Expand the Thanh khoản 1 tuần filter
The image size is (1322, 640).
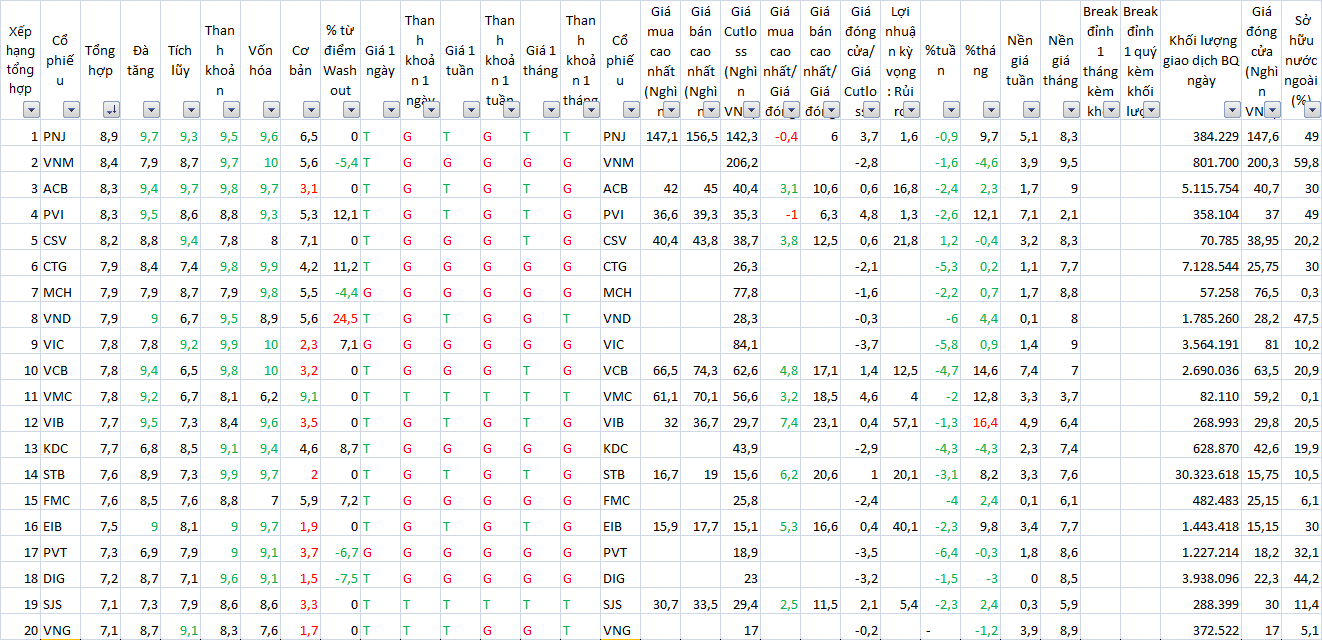point(511,110)
